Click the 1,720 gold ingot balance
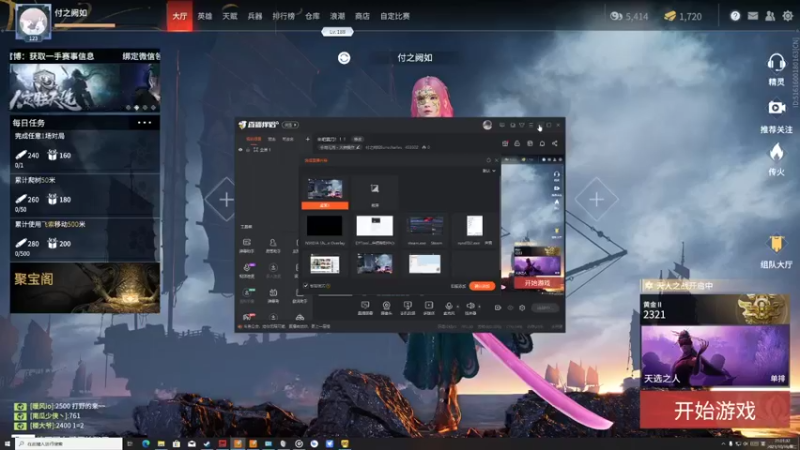The width and height of the screenshot is (800, 450). click(x=683, y=16)
